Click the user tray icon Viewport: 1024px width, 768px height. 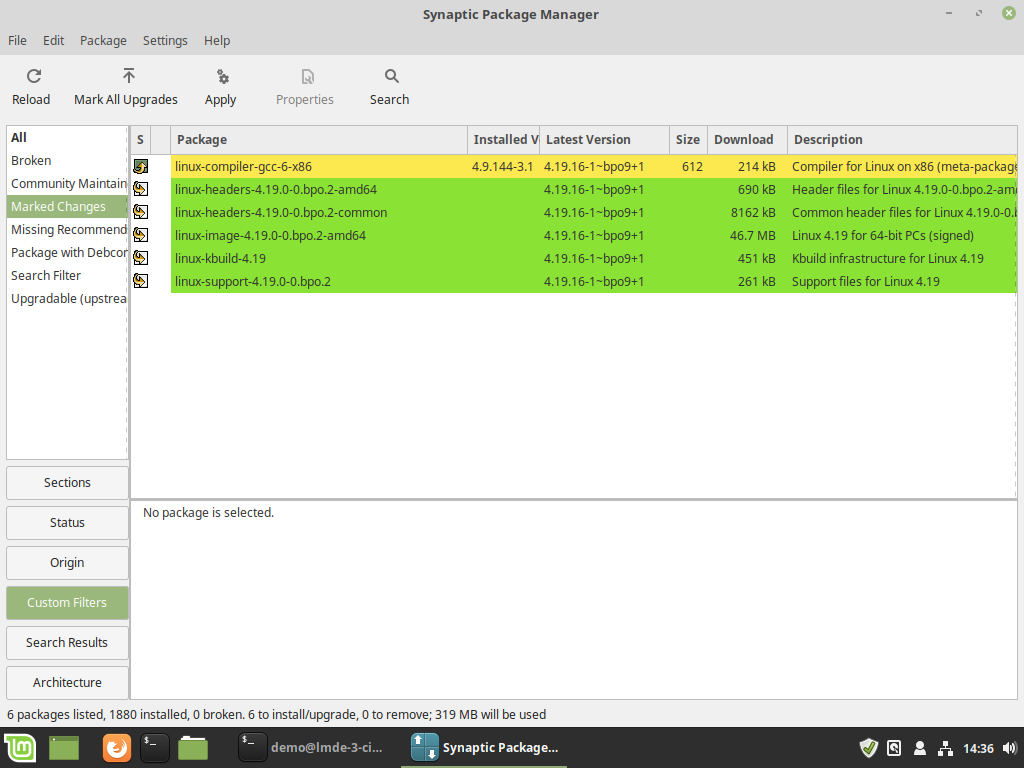pos(920,748)
